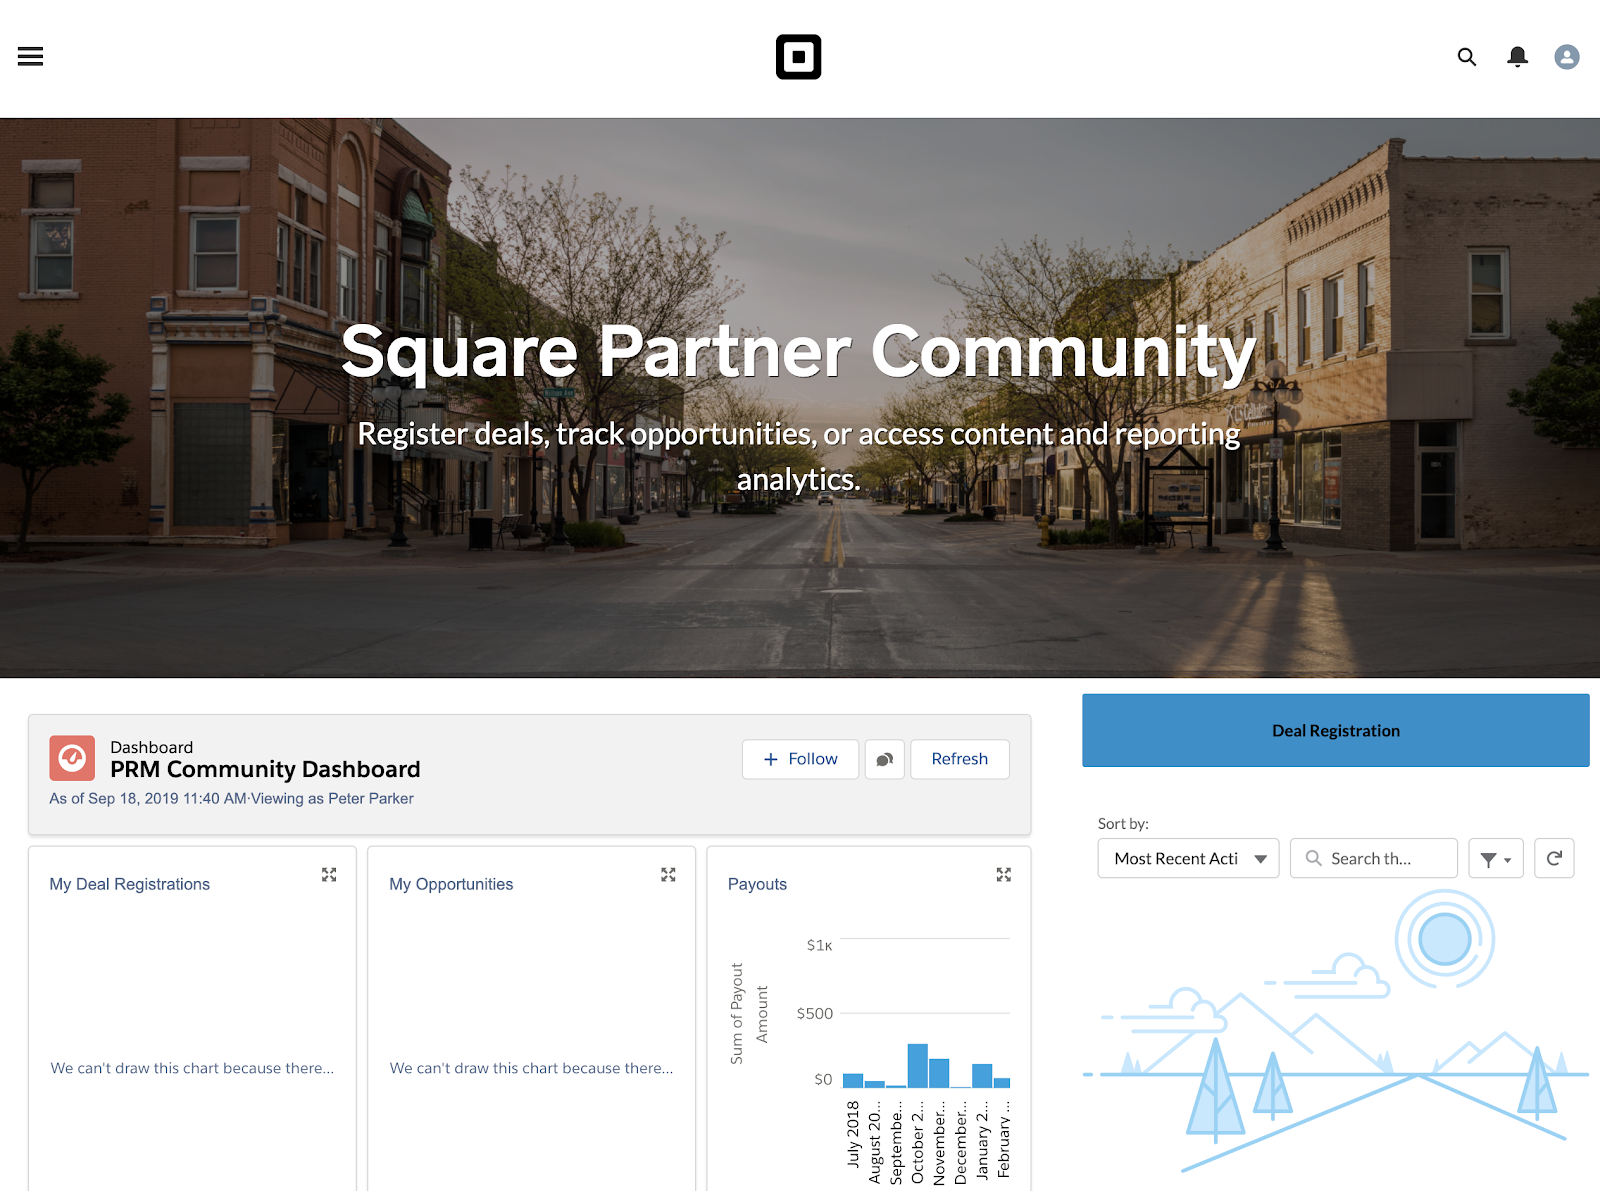
Task: Refresh the feed list with reload icon
Action: (x=1554, y=858)
